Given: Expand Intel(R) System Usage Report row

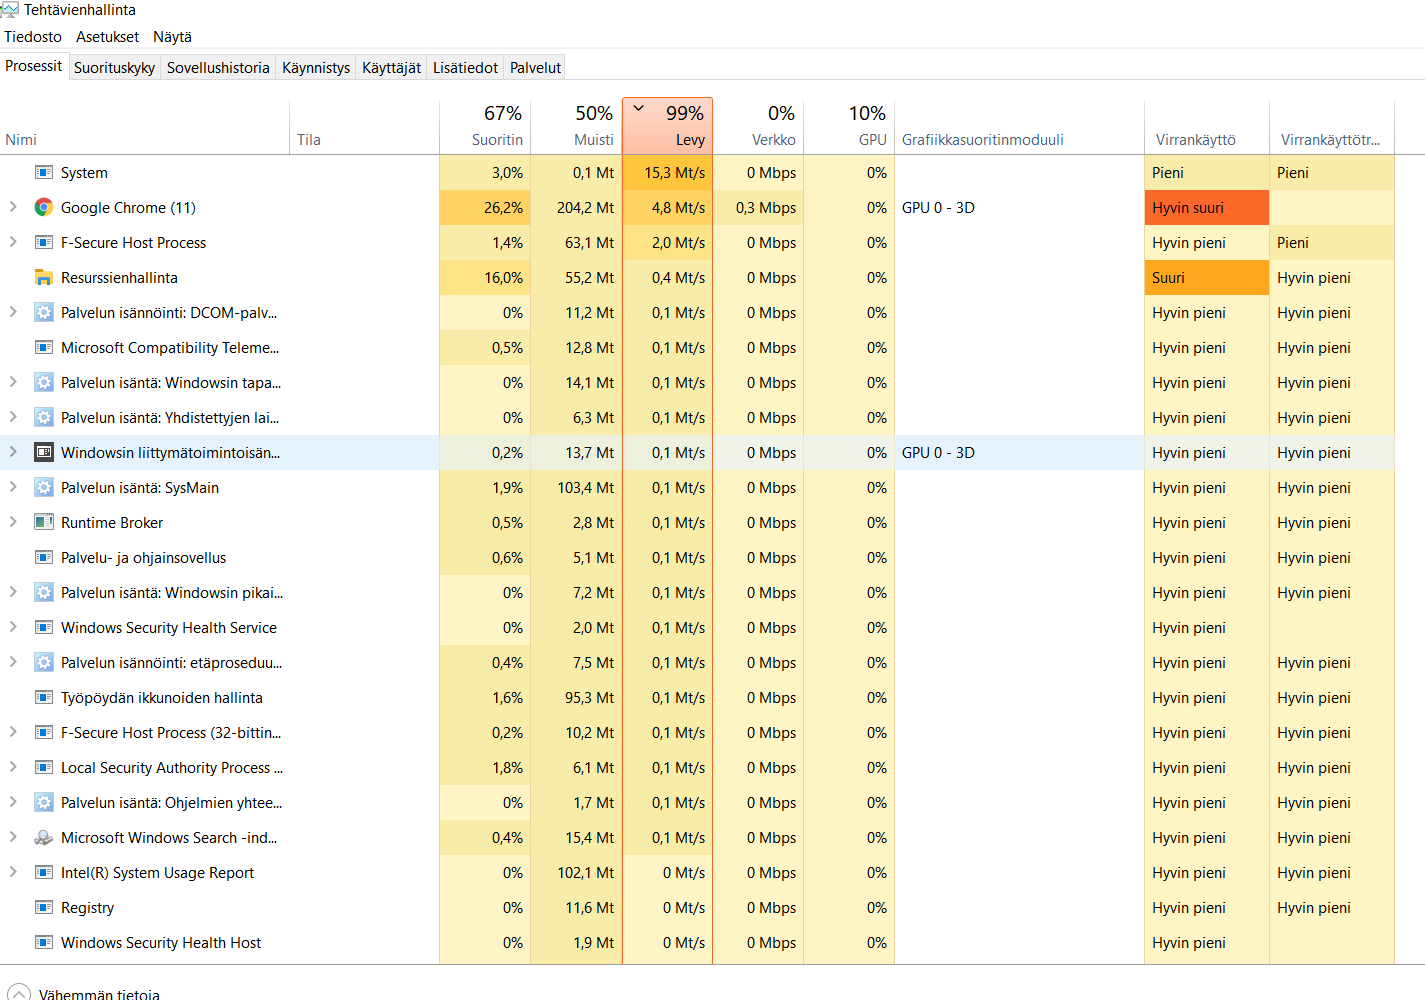Looking at the screenshot, I should pyautogui.click(x=13, y=872).
